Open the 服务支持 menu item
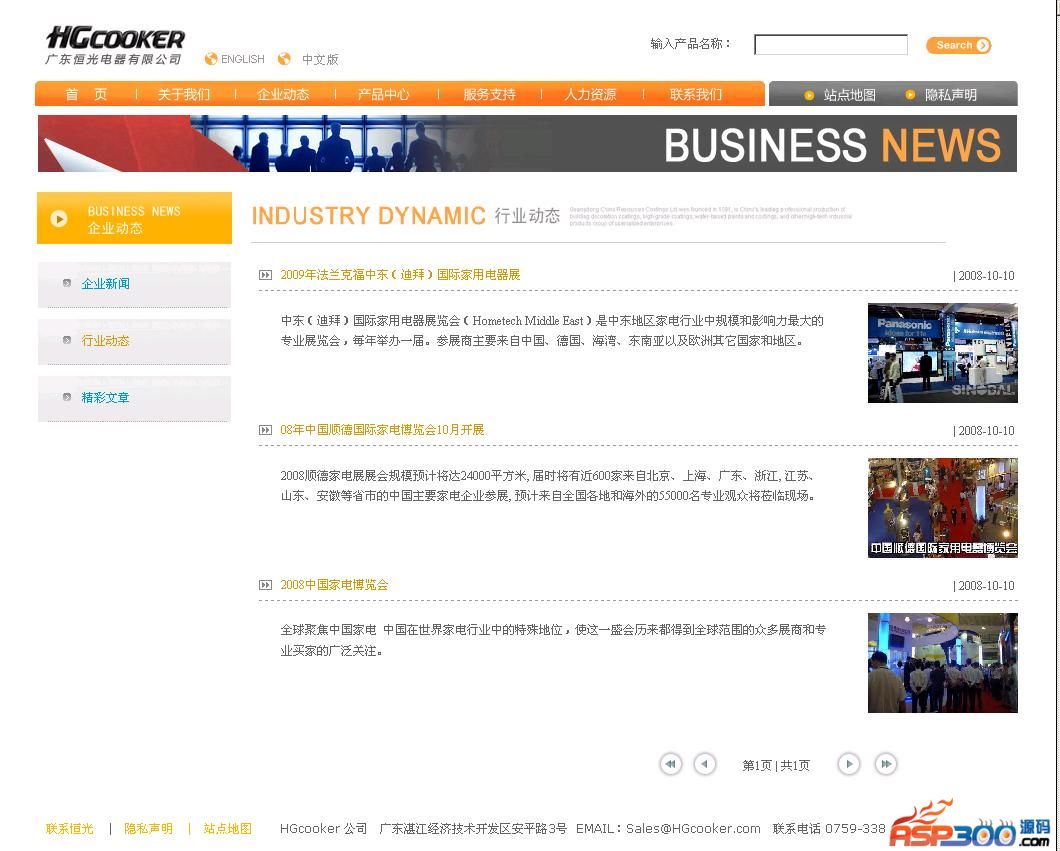This screenshot has height=851, width=1060. (489, 95)
